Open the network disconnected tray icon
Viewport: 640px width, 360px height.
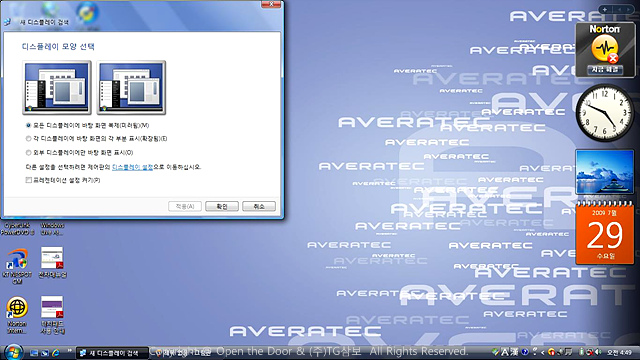click(590, 352)
